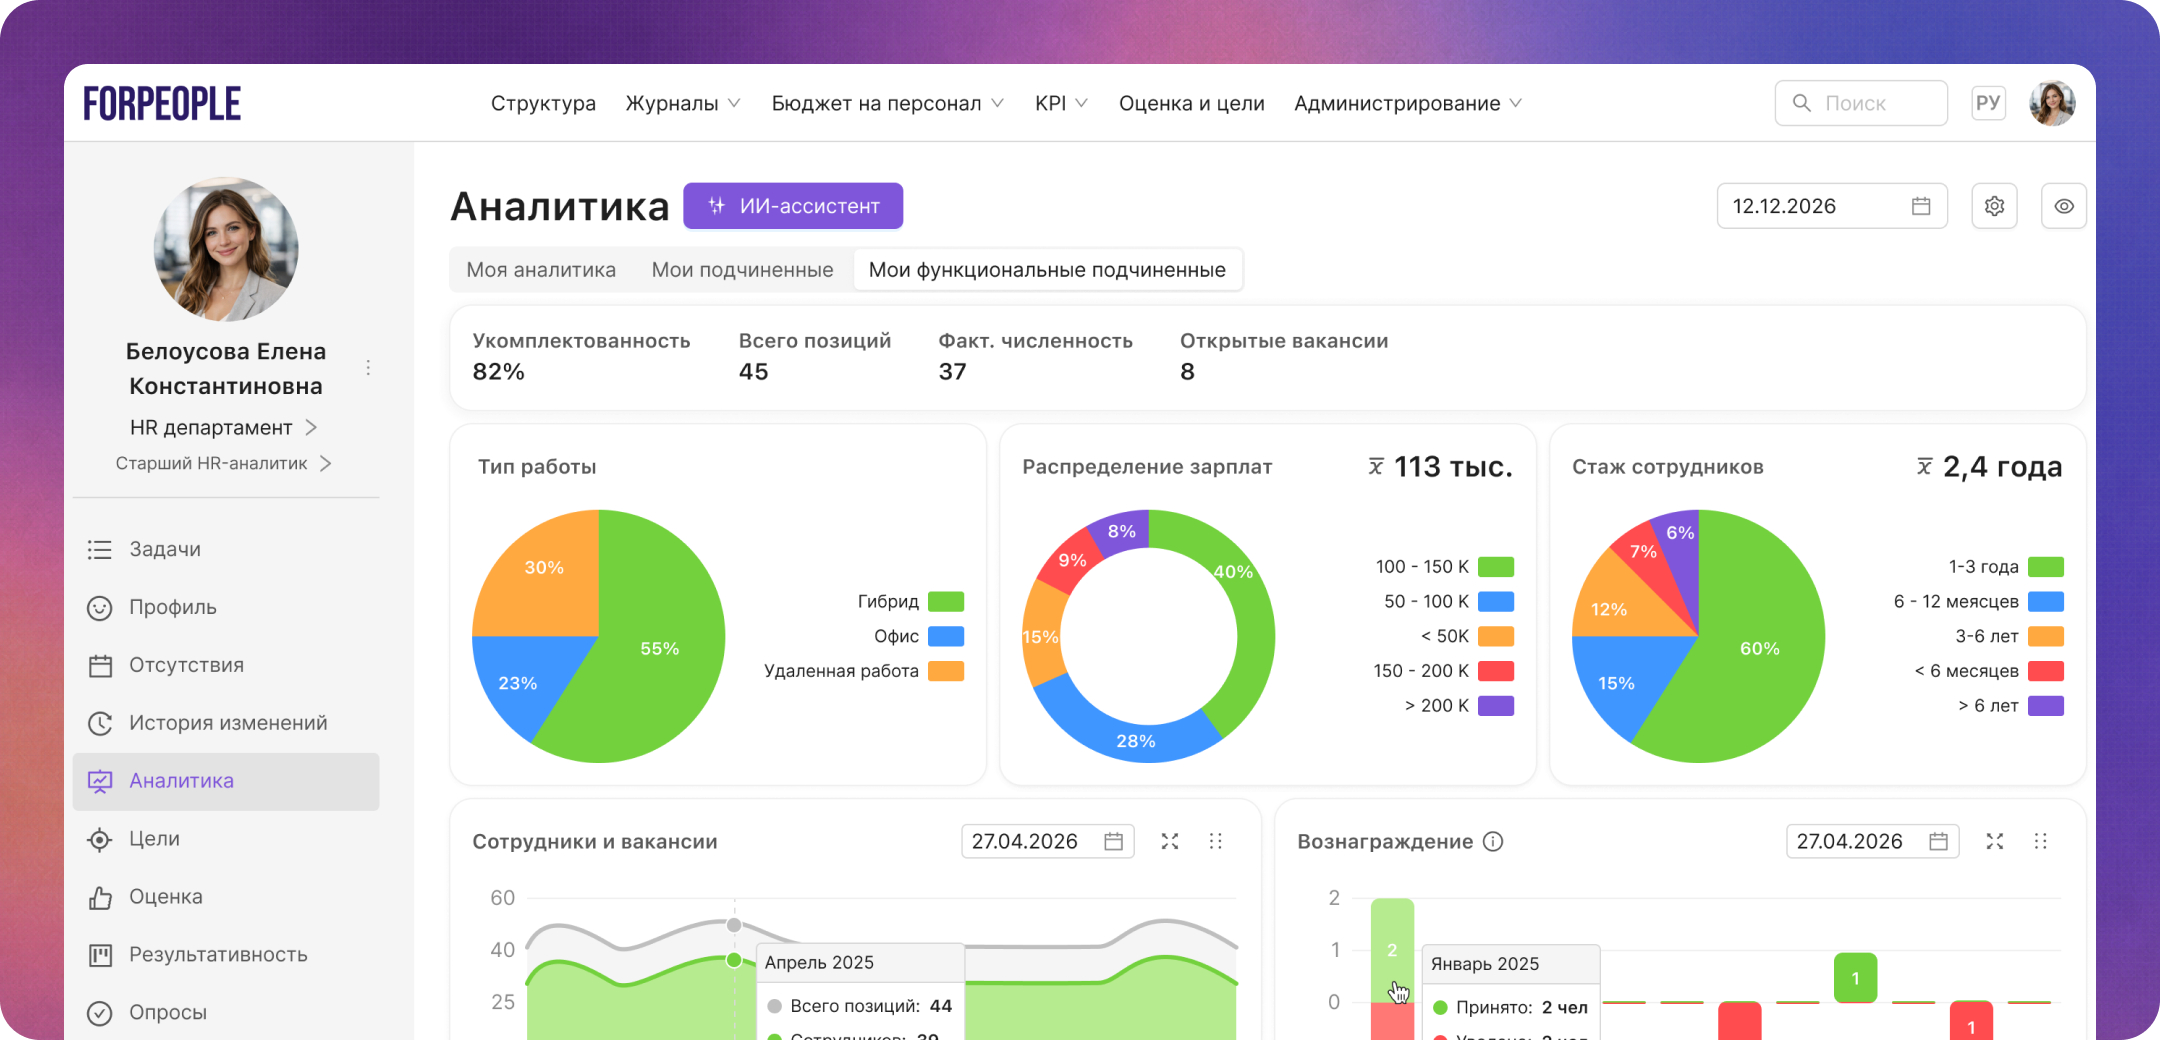Click drag handle dots of Вознаграждение widget
This screenshot has height=1040, width=2160.
pyautogui.click(x=2041, y=841)
